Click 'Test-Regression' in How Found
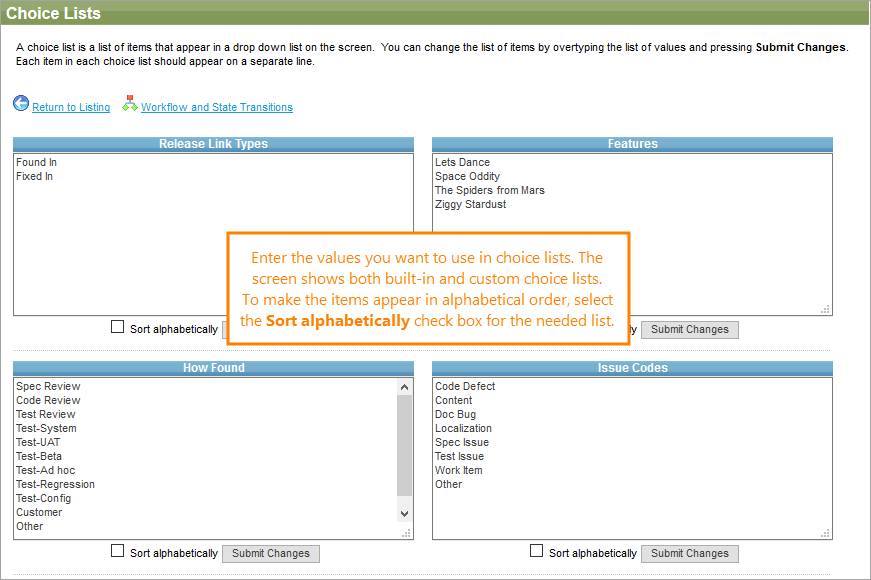The image size is (871, 580). (x=56, y=484)
